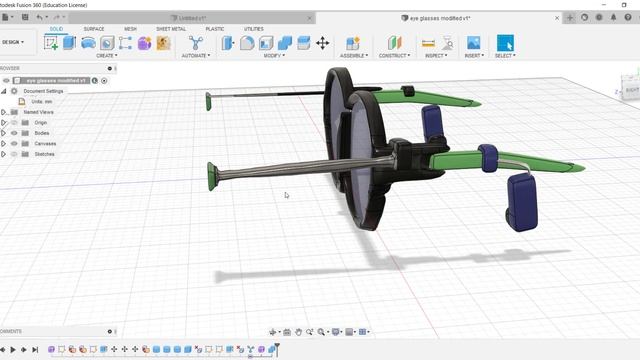Click the Insert image icon
Image resolution: width=640 pixels, height=360 pixels.
click(473, 43)
